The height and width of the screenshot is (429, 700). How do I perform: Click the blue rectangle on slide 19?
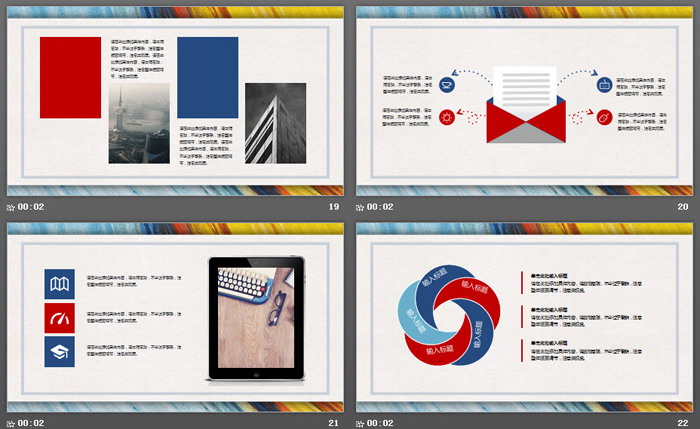(x=208, y=78)
